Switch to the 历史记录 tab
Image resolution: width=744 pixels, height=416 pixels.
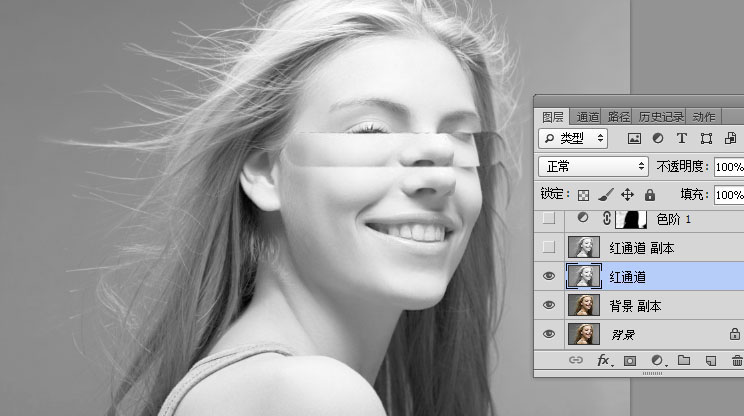tap(661, 117)
